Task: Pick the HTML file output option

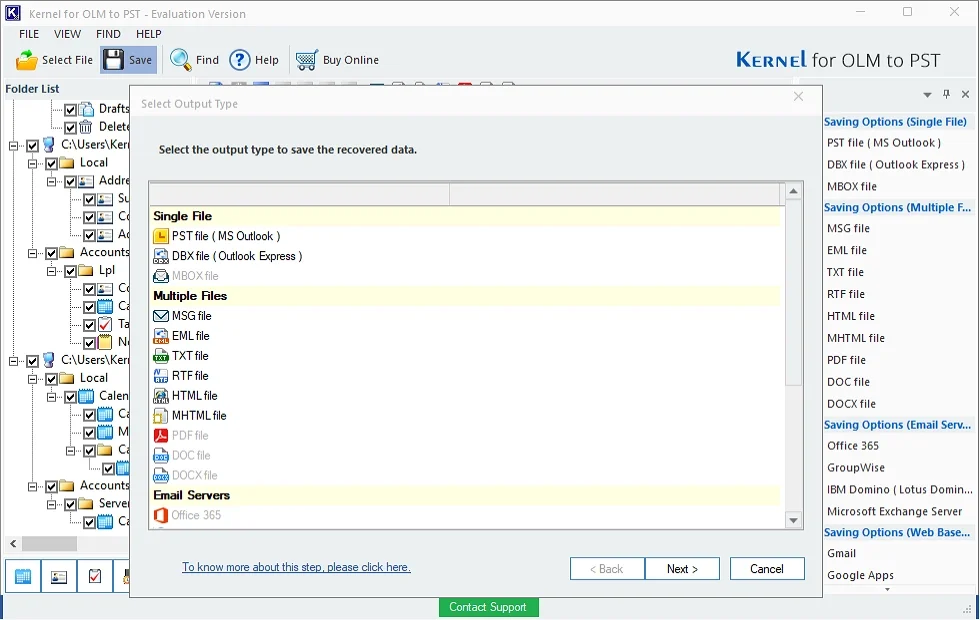Action: pyautogui.click(x=194, y=396)
